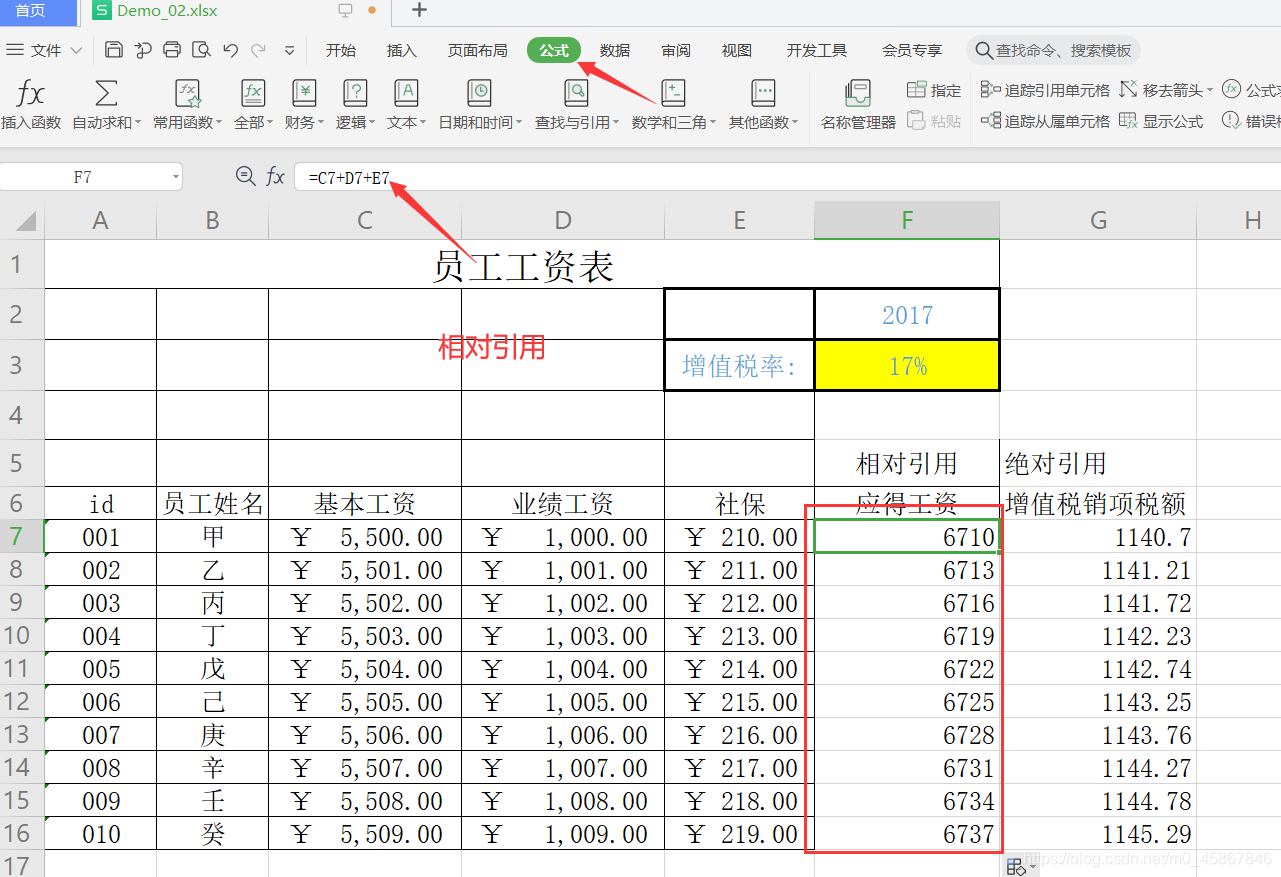Screen dimensions: 1281x877
Task: Click Trace Dependents (追踪从属单元格)
Action: (x=1046, y=121)
